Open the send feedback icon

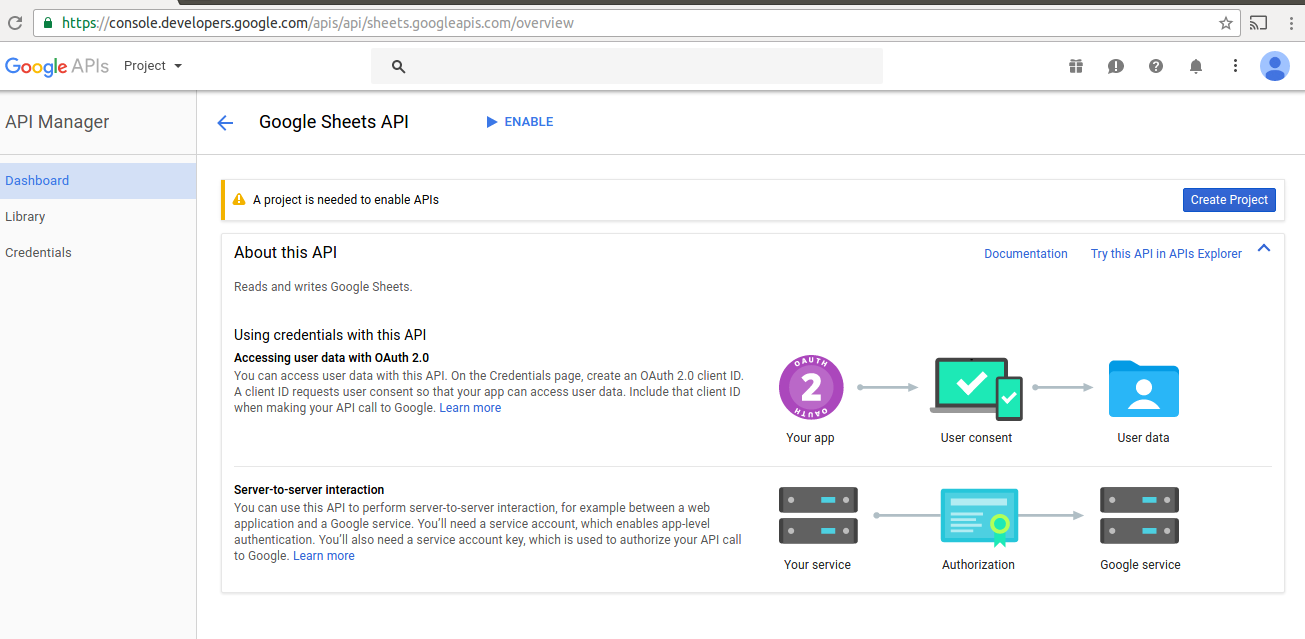(x=1116, y=66)
